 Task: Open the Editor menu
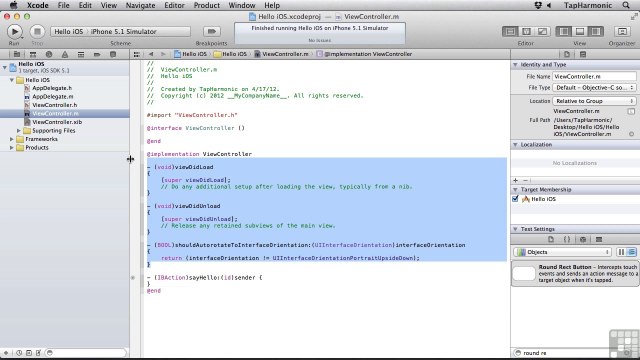(x=174, y=5)
